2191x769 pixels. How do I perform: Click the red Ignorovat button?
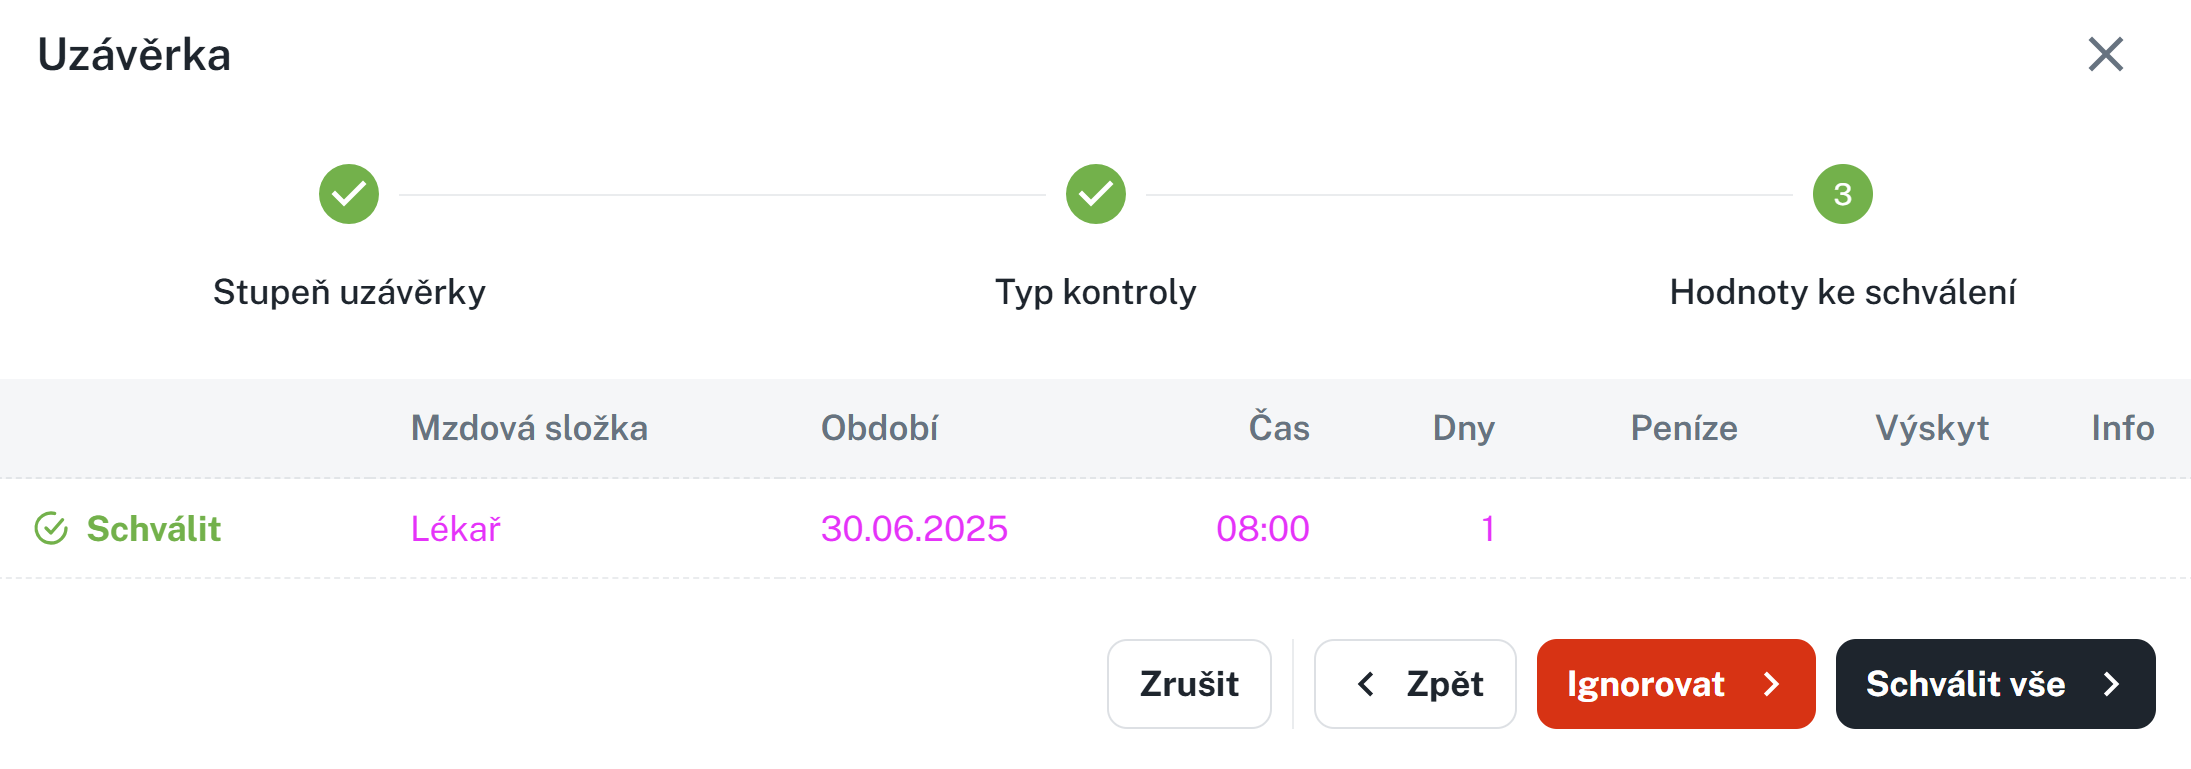(1675, 684)
